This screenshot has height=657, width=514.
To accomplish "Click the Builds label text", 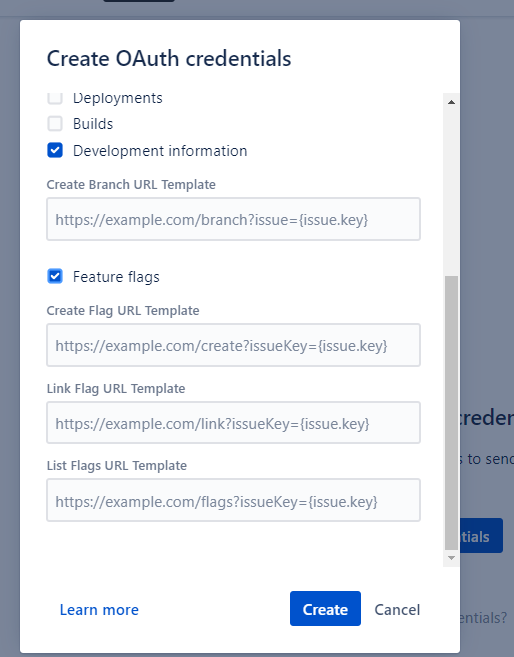I will [x=93, y=124].
